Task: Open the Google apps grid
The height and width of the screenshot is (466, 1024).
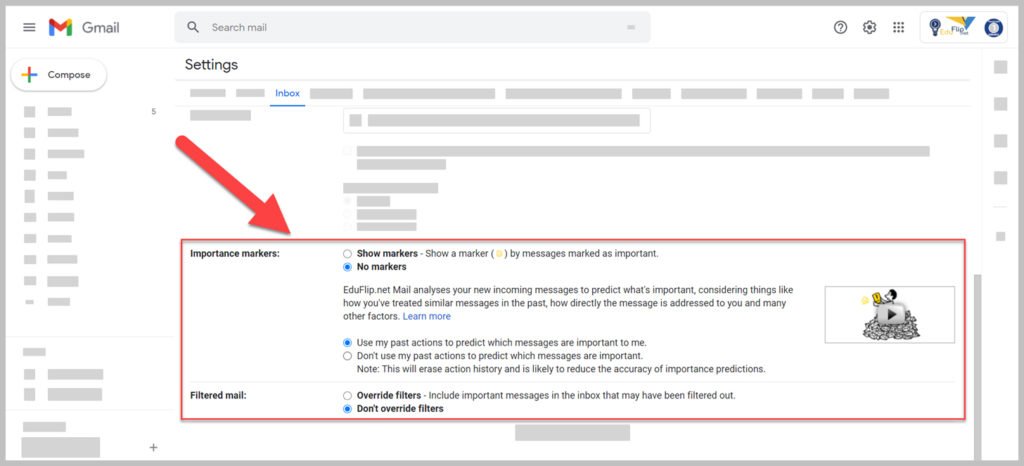Action: pos(899,27)
